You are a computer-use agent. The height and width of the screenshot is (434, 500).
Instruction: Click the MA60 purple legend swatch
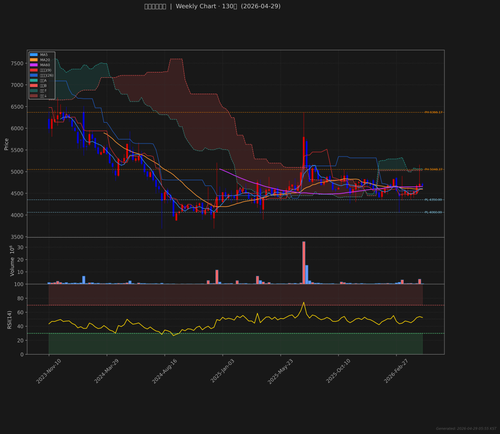coord(34,65)
